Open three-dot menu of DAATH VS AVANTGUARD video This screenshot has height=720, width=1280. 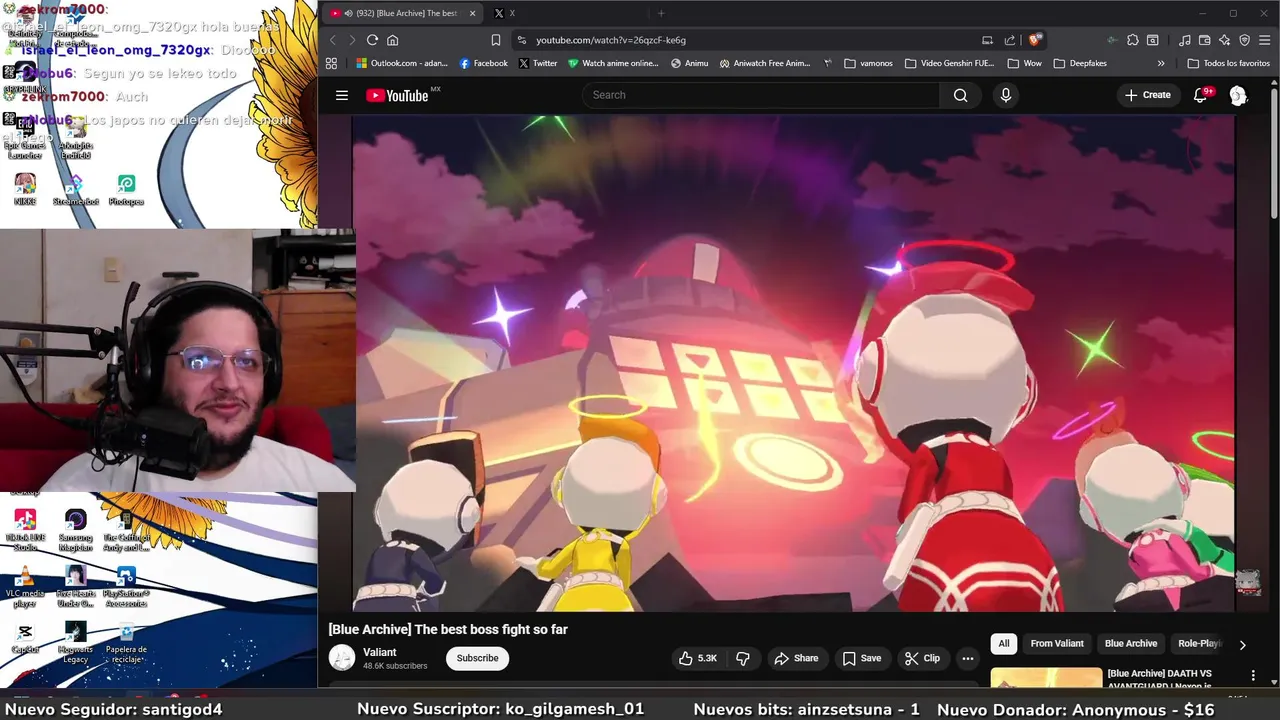(1253, 676)
